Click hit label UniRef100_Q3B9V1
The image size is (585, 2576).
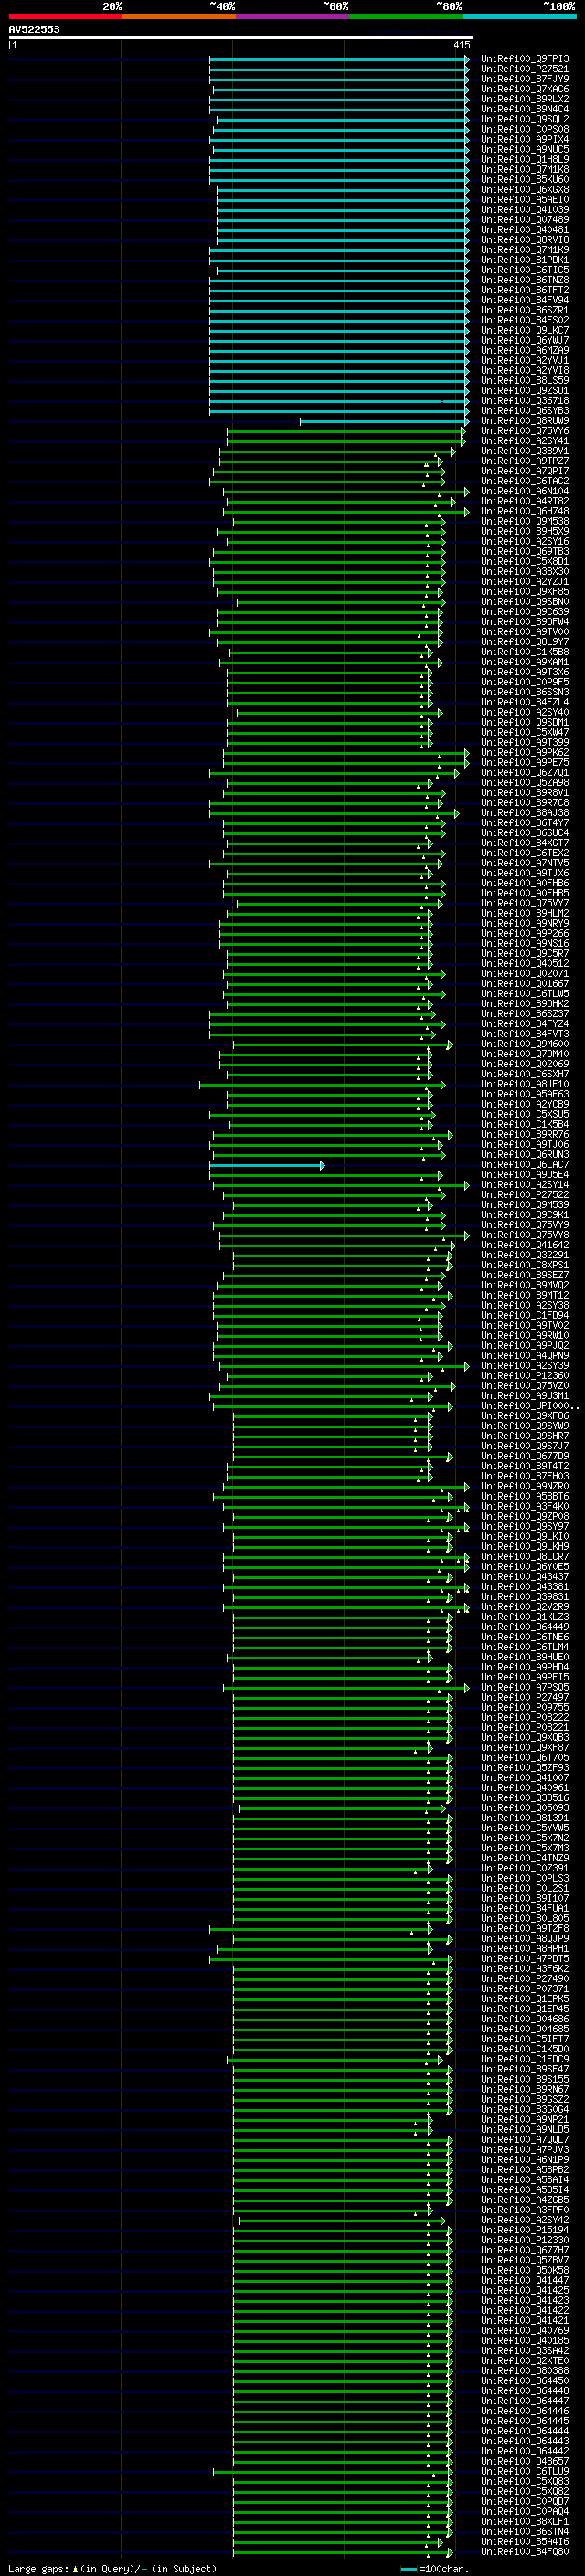[525, 451]
